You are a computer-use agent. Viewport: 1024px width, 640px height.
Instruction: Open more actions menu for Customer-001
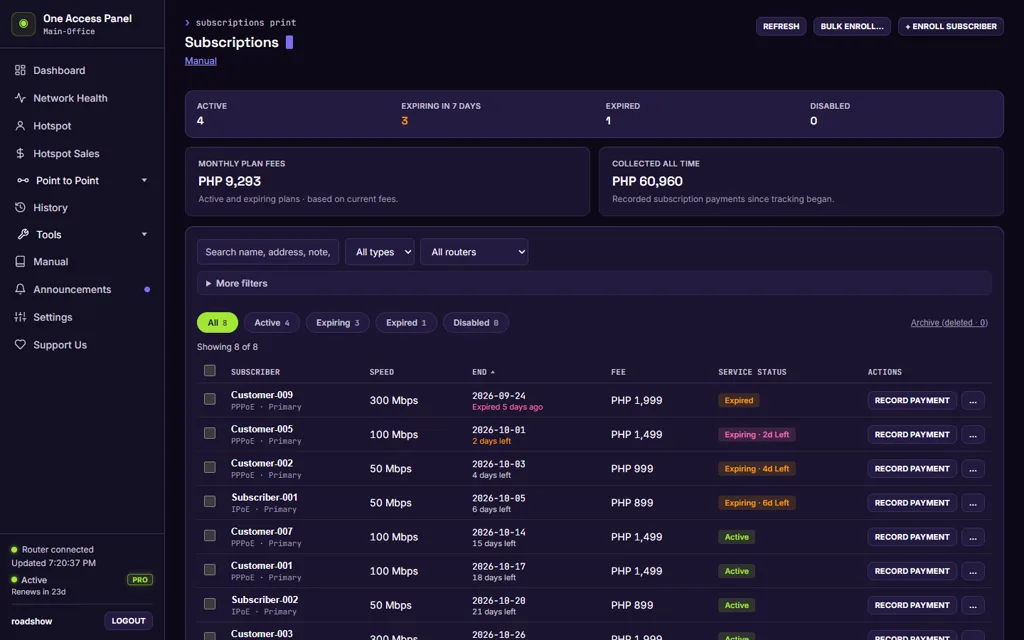(972, 571)
